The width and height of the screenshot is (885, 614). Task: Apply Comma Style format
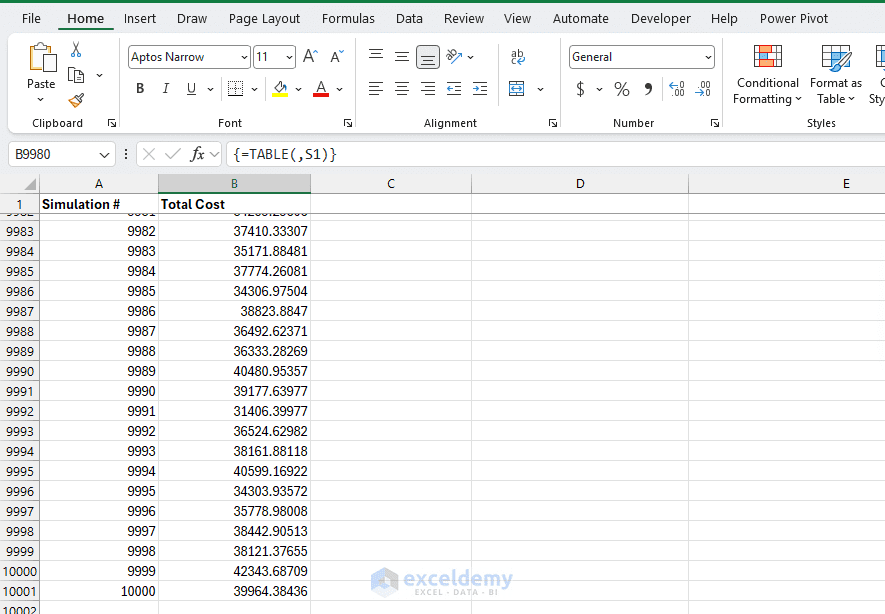click(648, 89)
